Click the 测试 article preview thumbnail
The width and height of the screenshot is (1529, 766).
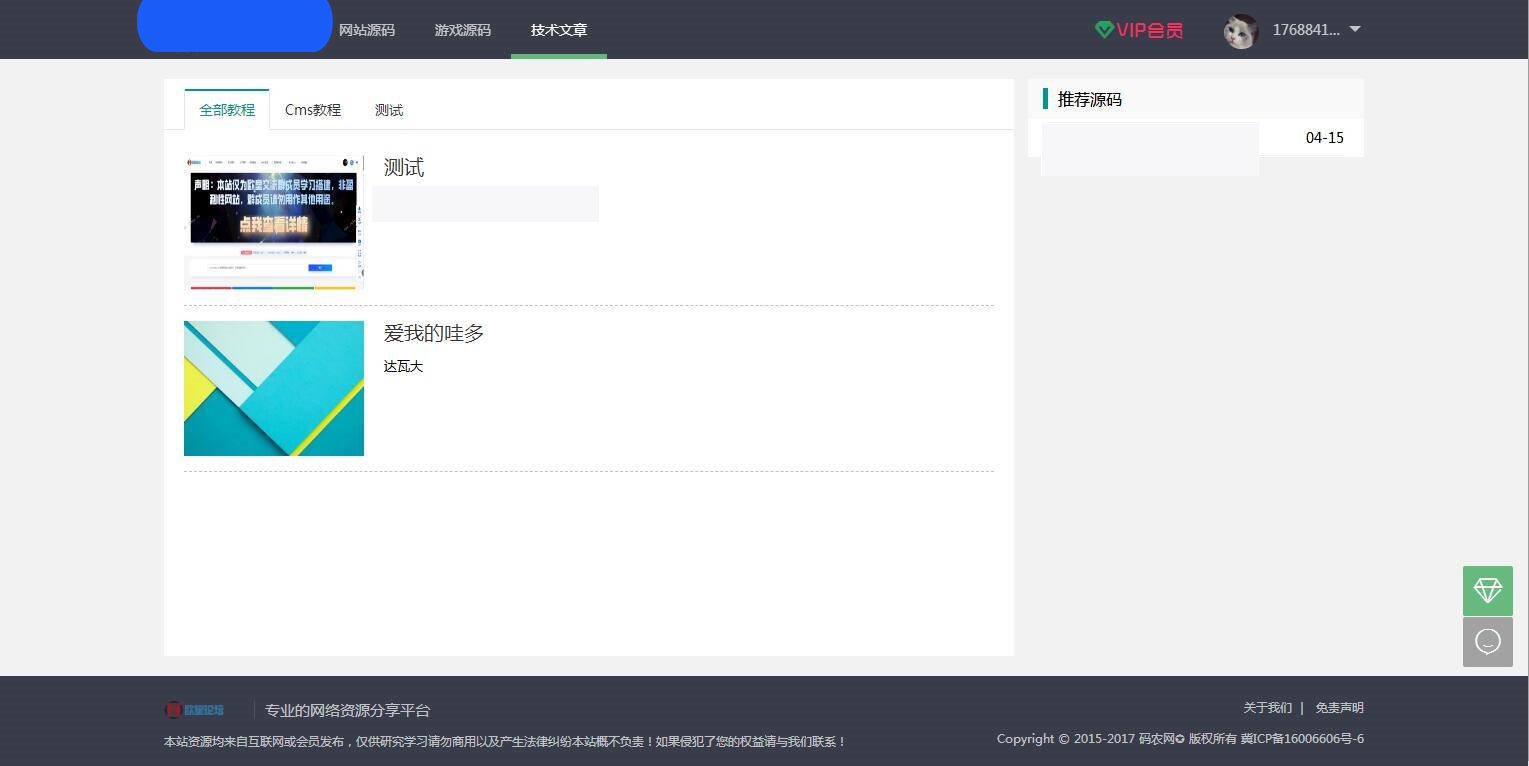(x=273, y=222)
